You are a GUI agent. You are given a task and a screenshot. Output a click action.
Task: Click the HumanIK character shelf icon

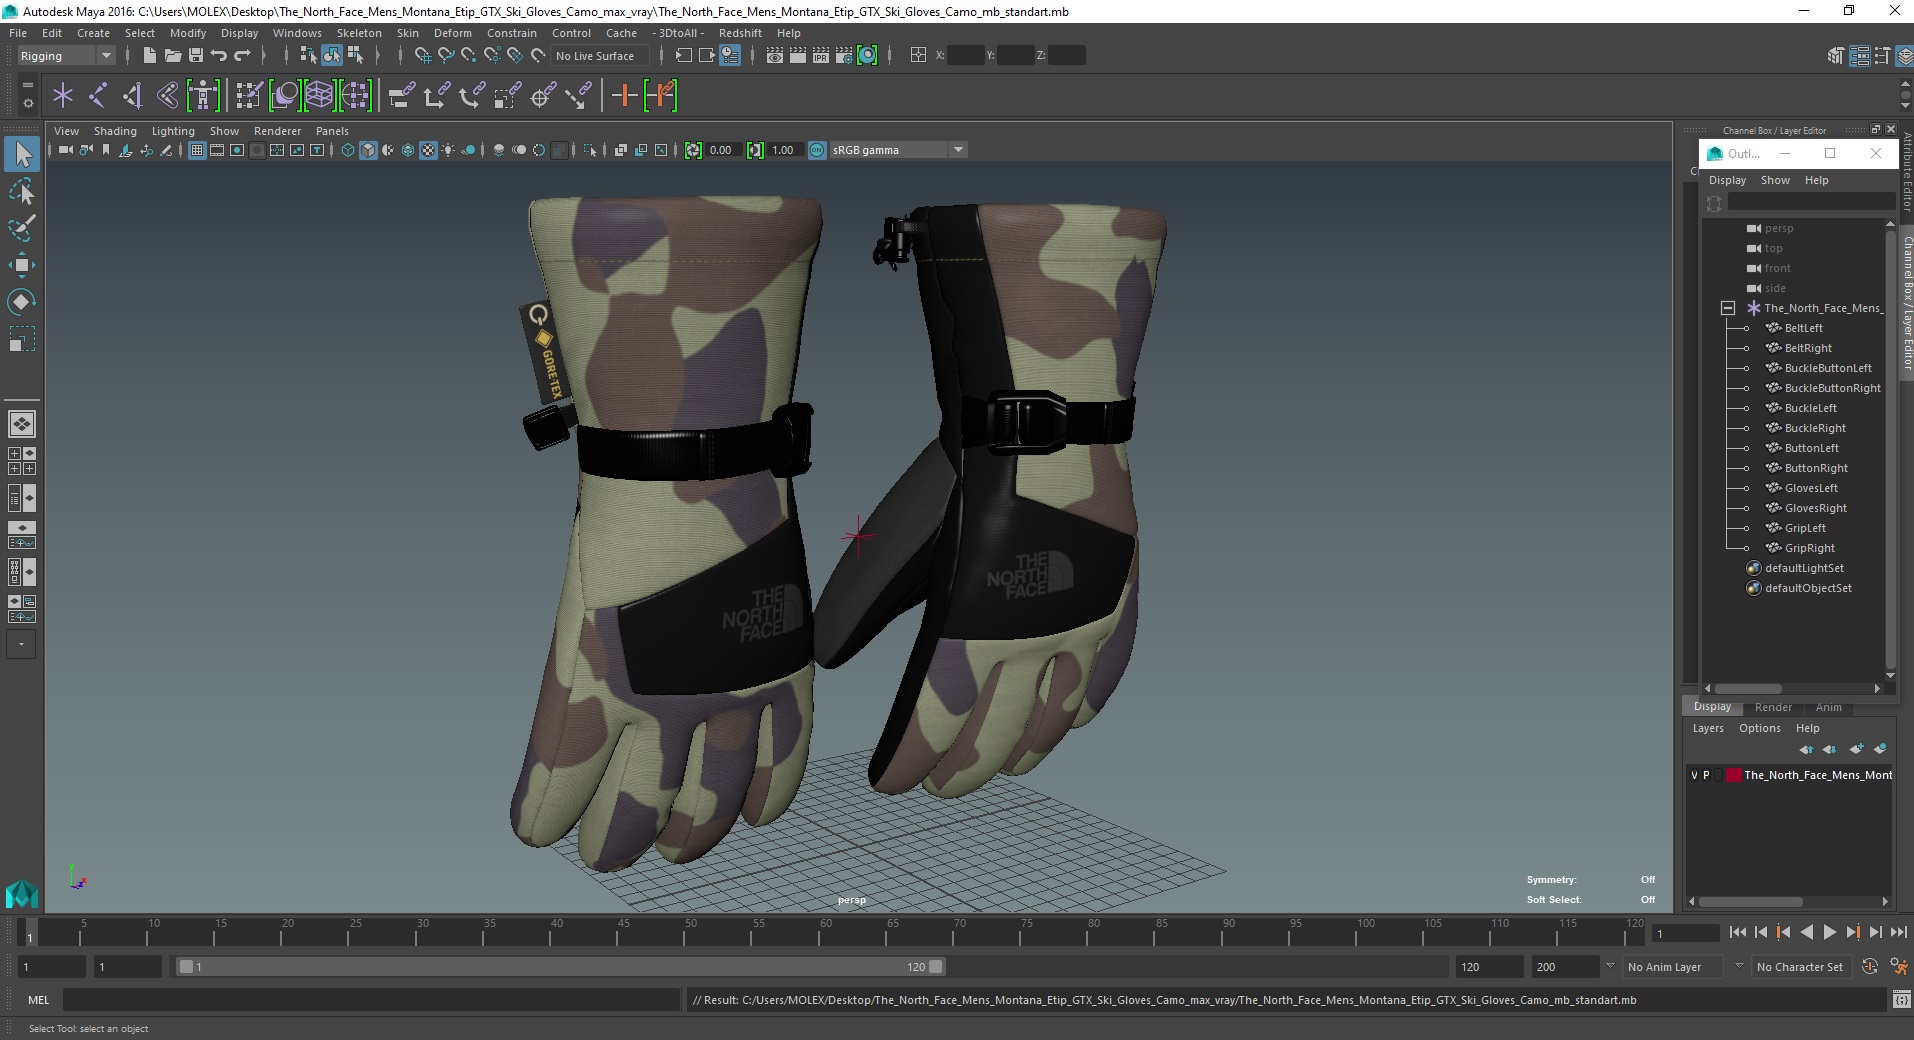click(203, 96)
